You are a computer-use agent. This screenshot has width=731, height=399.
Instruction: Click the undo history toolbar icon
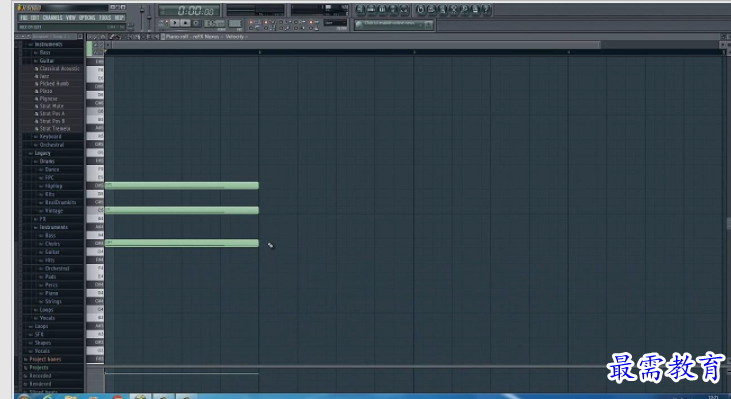pyautogui.click(x=421, y=9)
